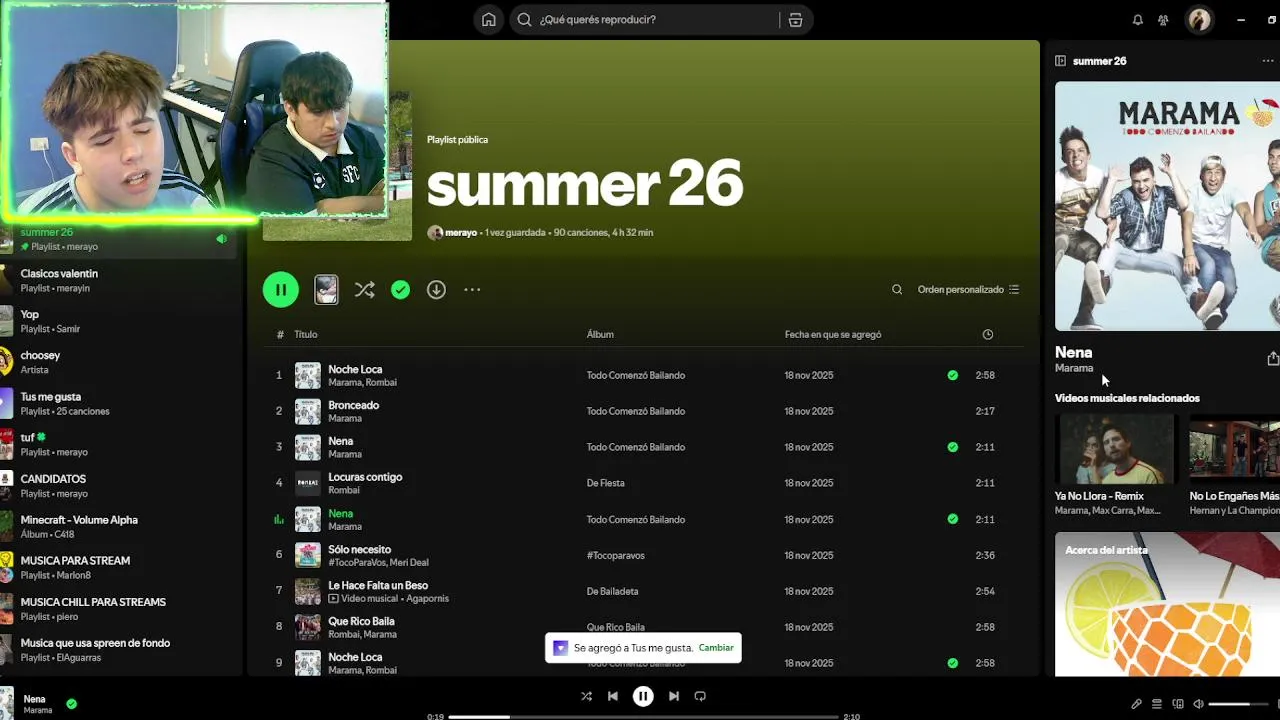This screenshot has width=1280, height=720.
Task: Share the song from now playing panel
Action: pos(1272,358)
